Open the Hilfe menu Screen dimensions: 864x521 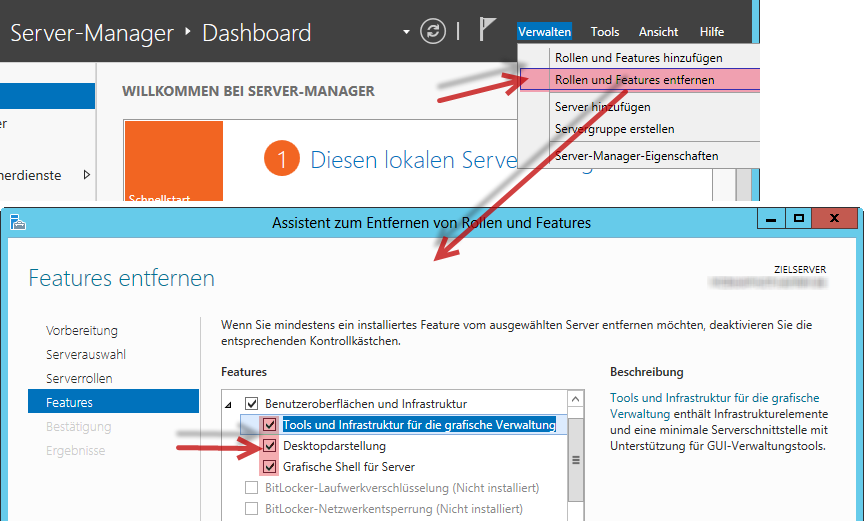pos(711,32)
